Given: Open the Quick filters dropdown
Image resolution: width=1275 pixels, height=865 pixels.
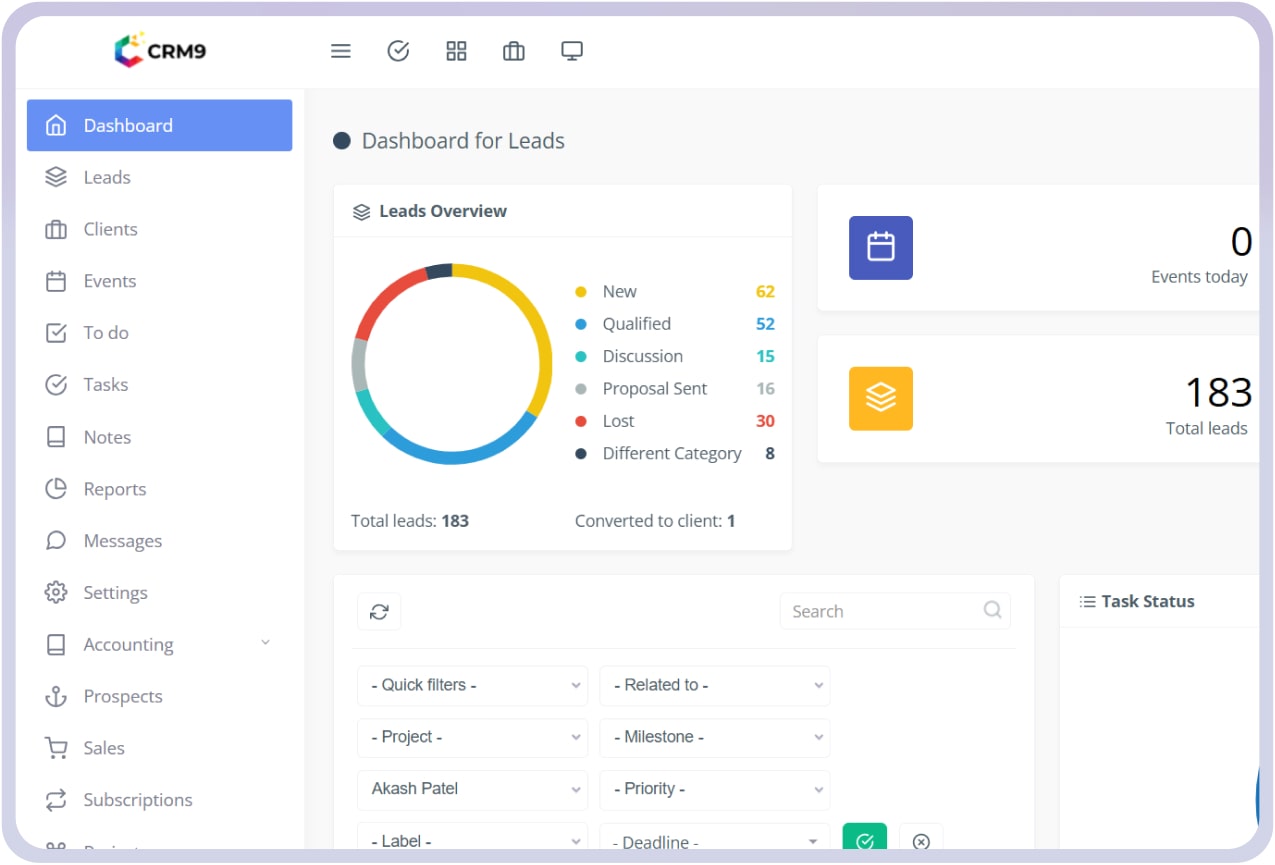Looking at the screenshot, I should pyautogui.click(x=472, y=685).
